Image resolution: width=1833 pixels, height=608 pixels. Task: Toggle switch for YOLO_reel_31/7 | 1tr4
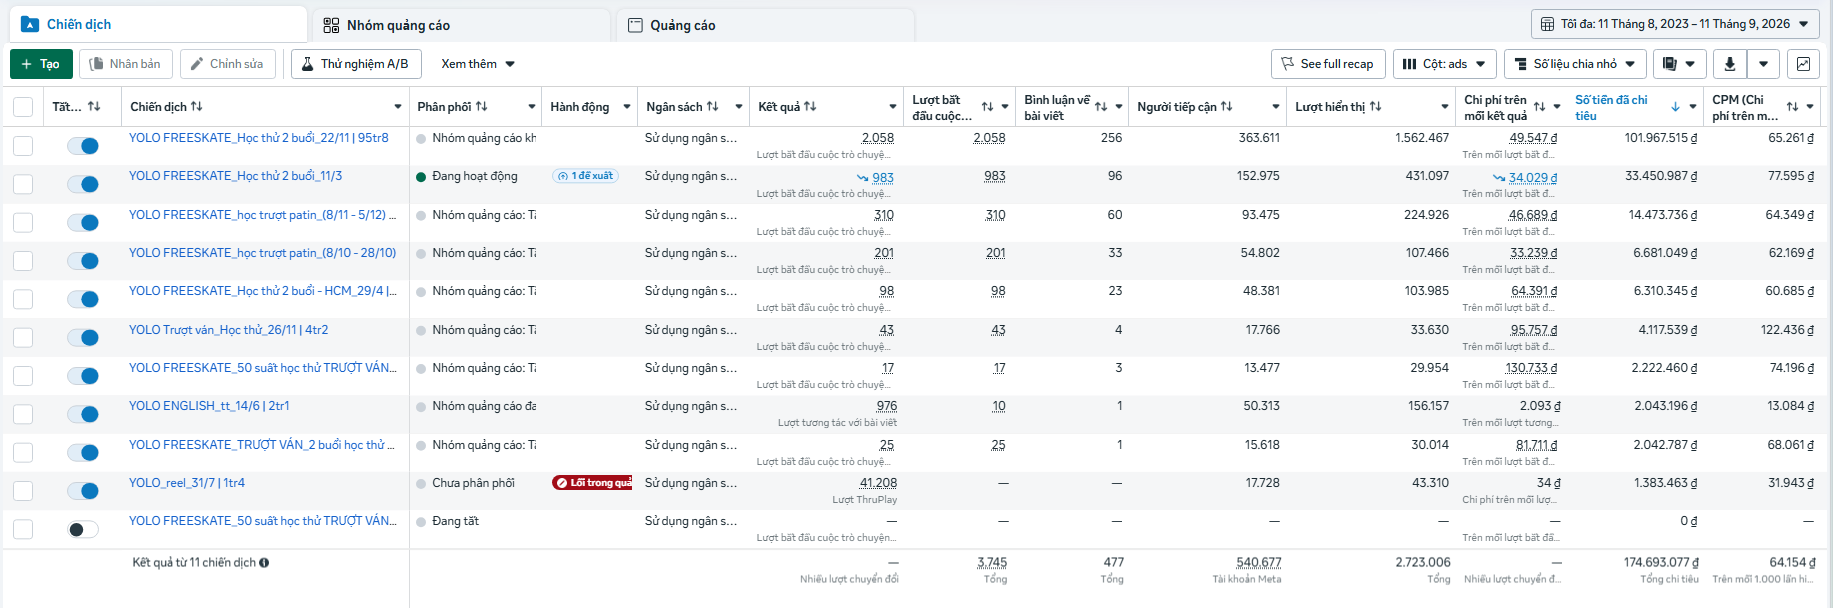tap(83, 491)
